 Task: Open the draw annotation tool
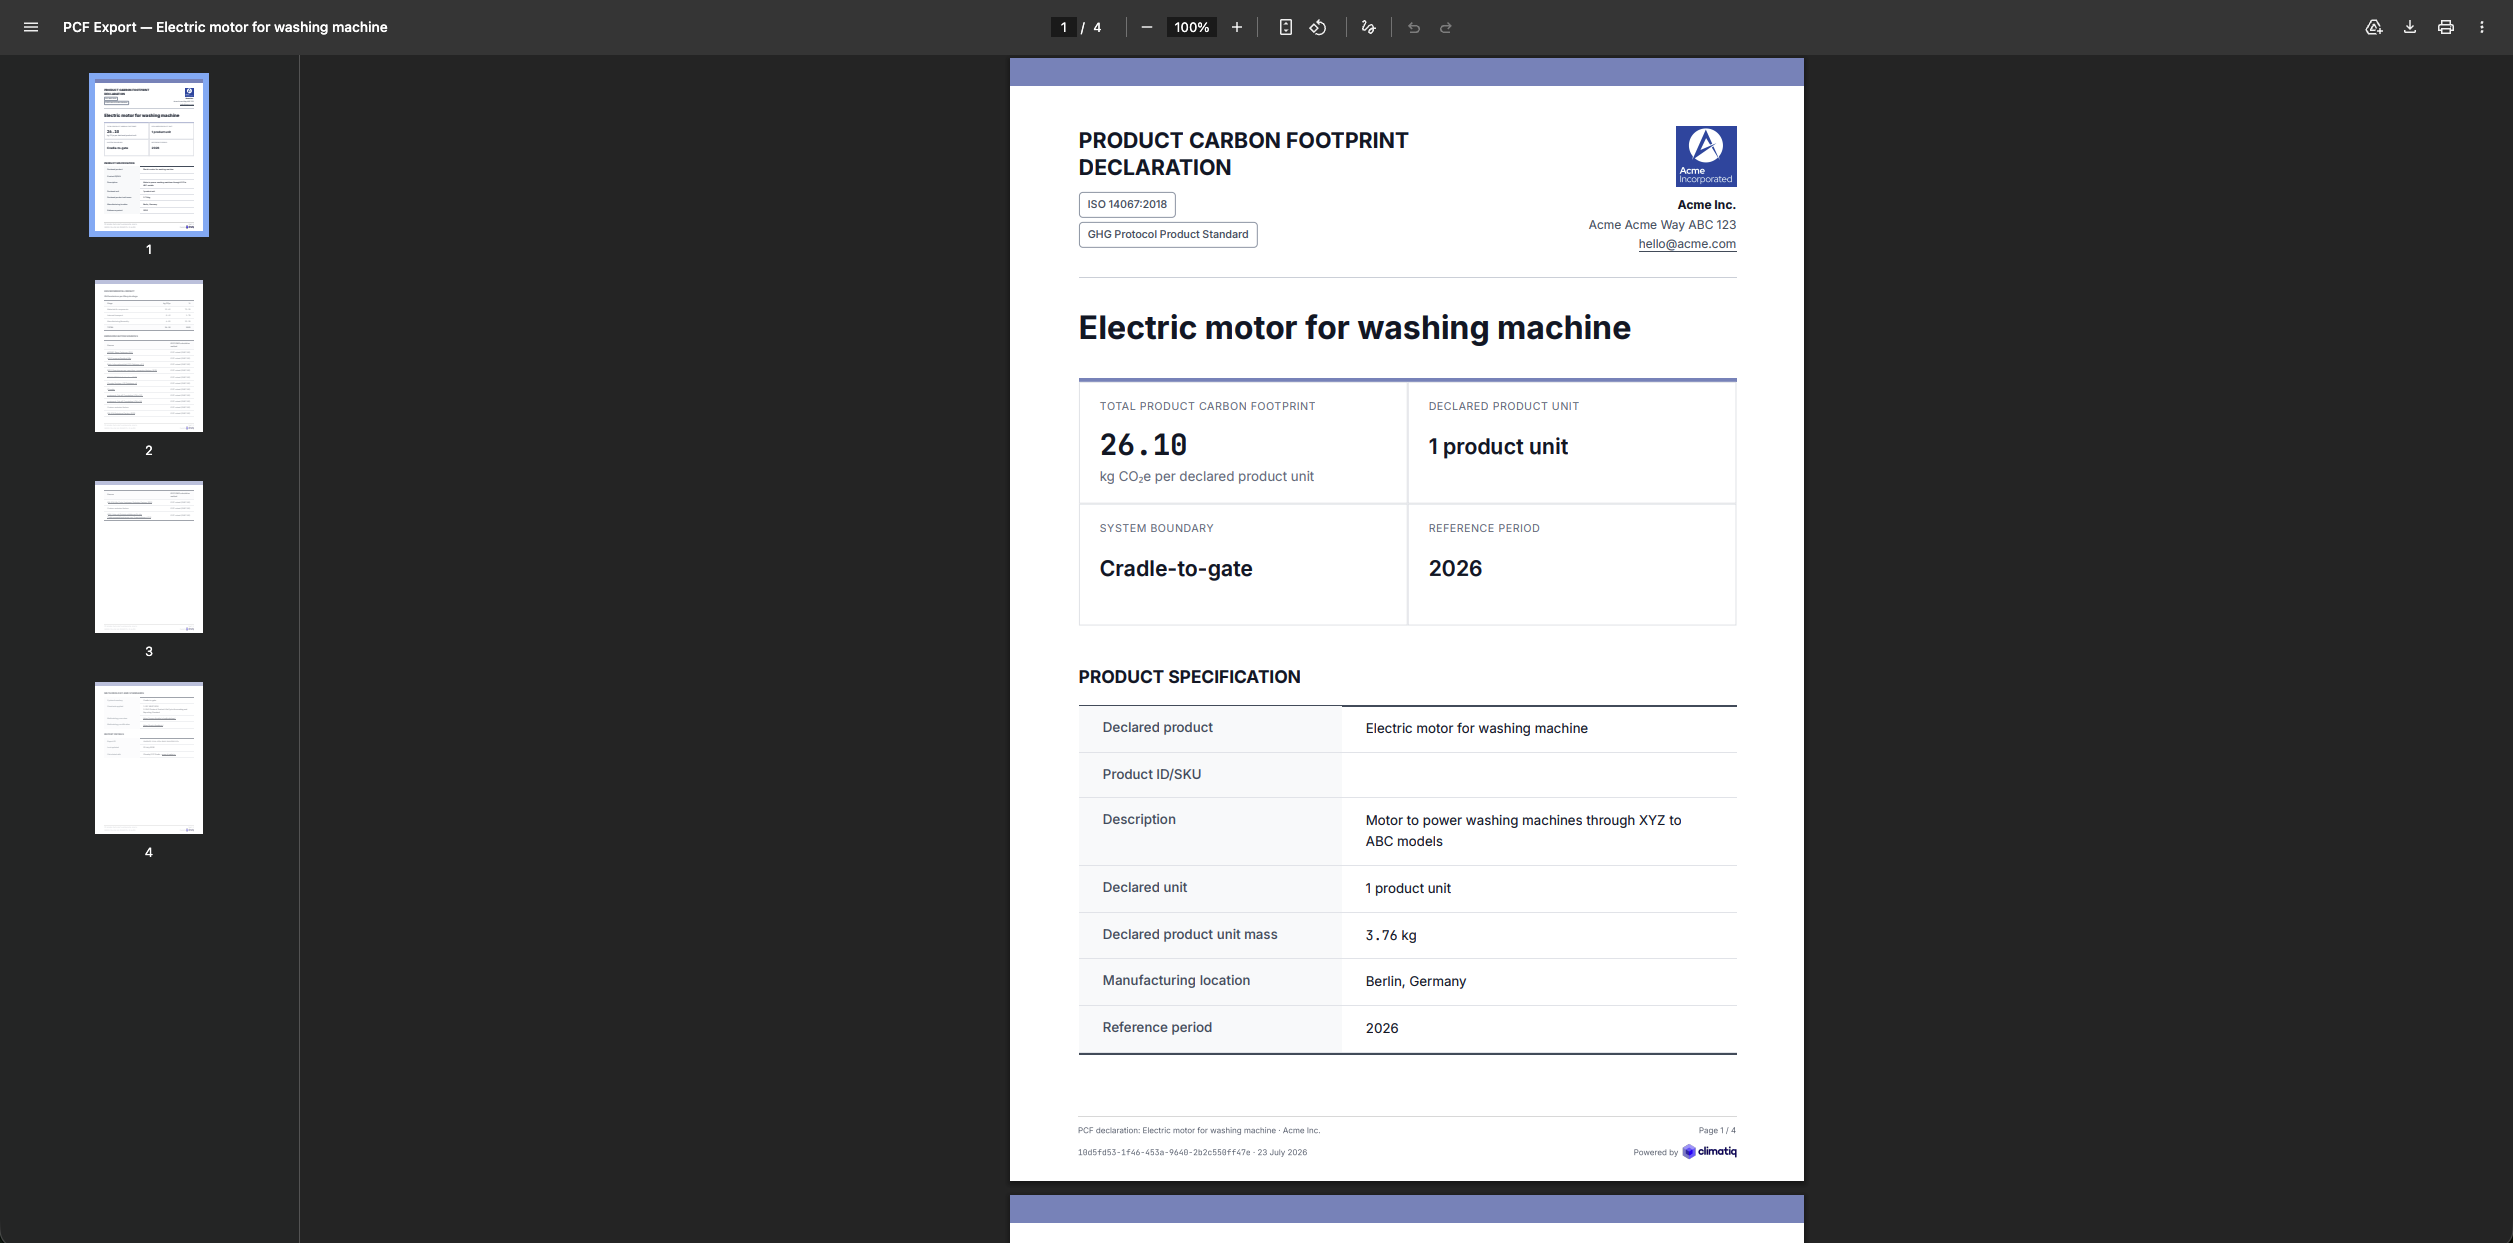[x=1368, y=27]
